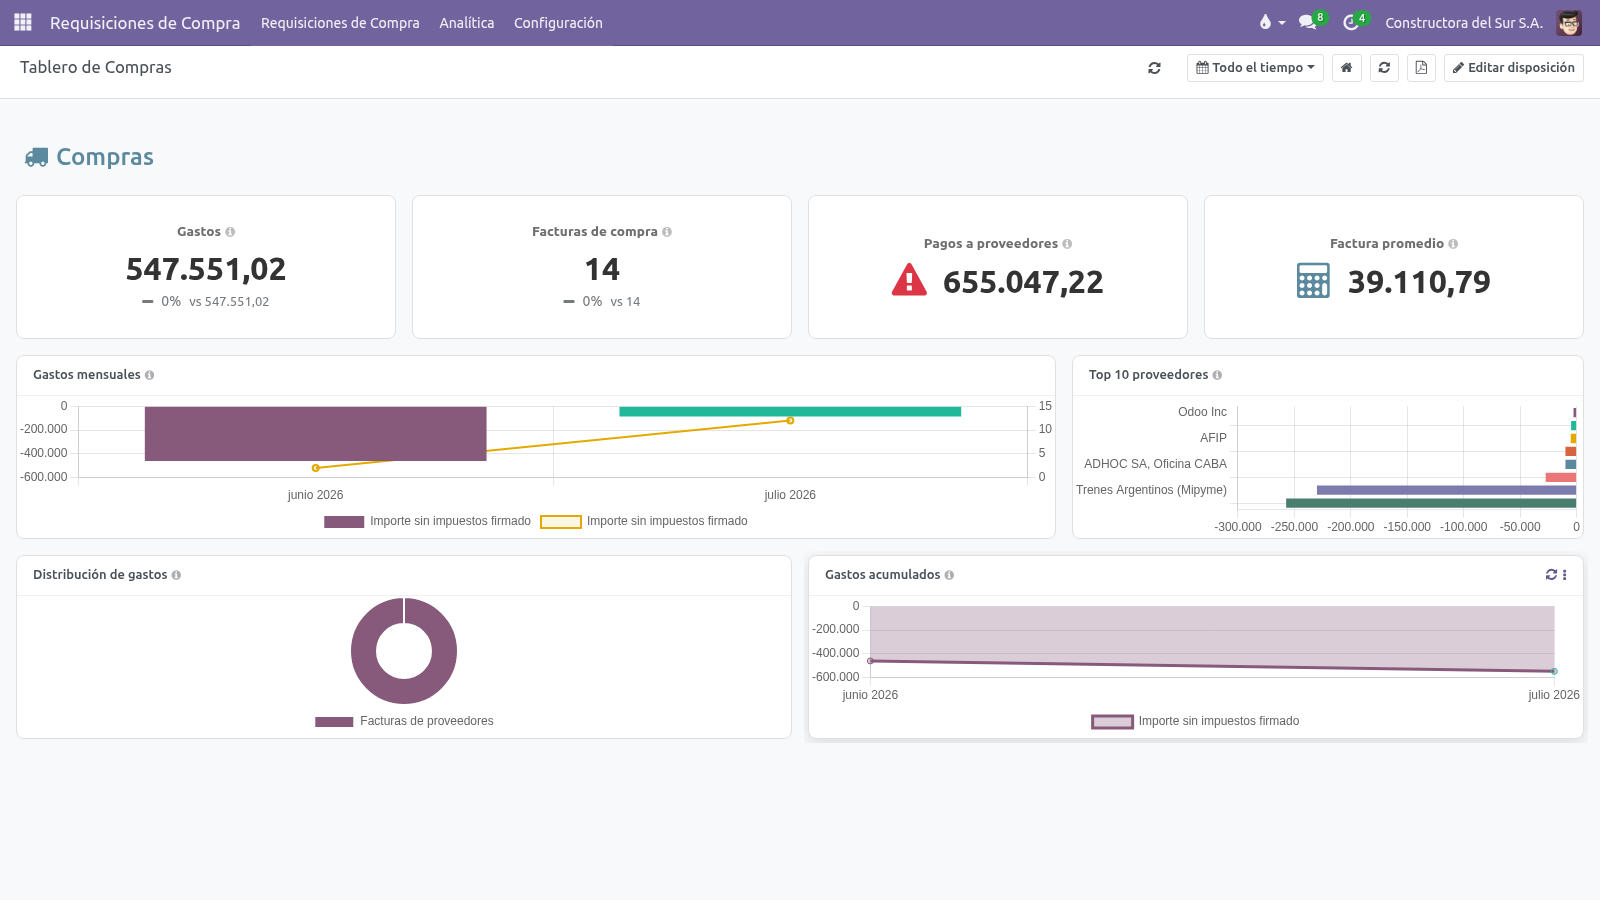Click the red warning triangle icon
Viewport: 1600px width, 900px height.
(x=909, y=280)
